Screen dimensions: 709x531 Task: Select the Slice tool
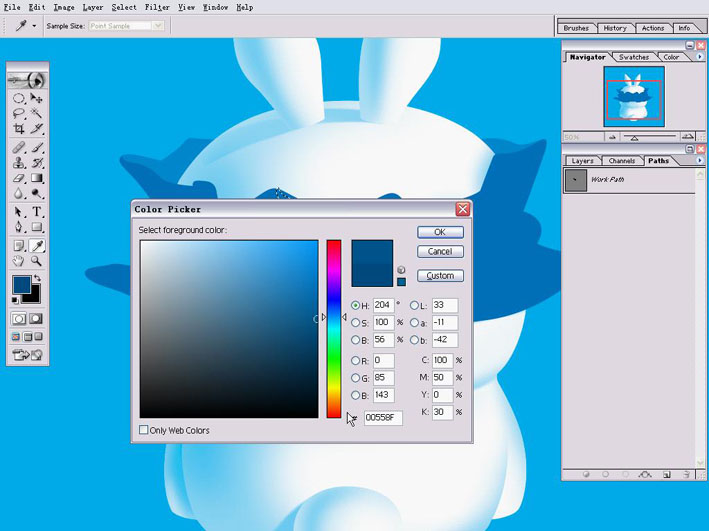(x=37, y=128)
